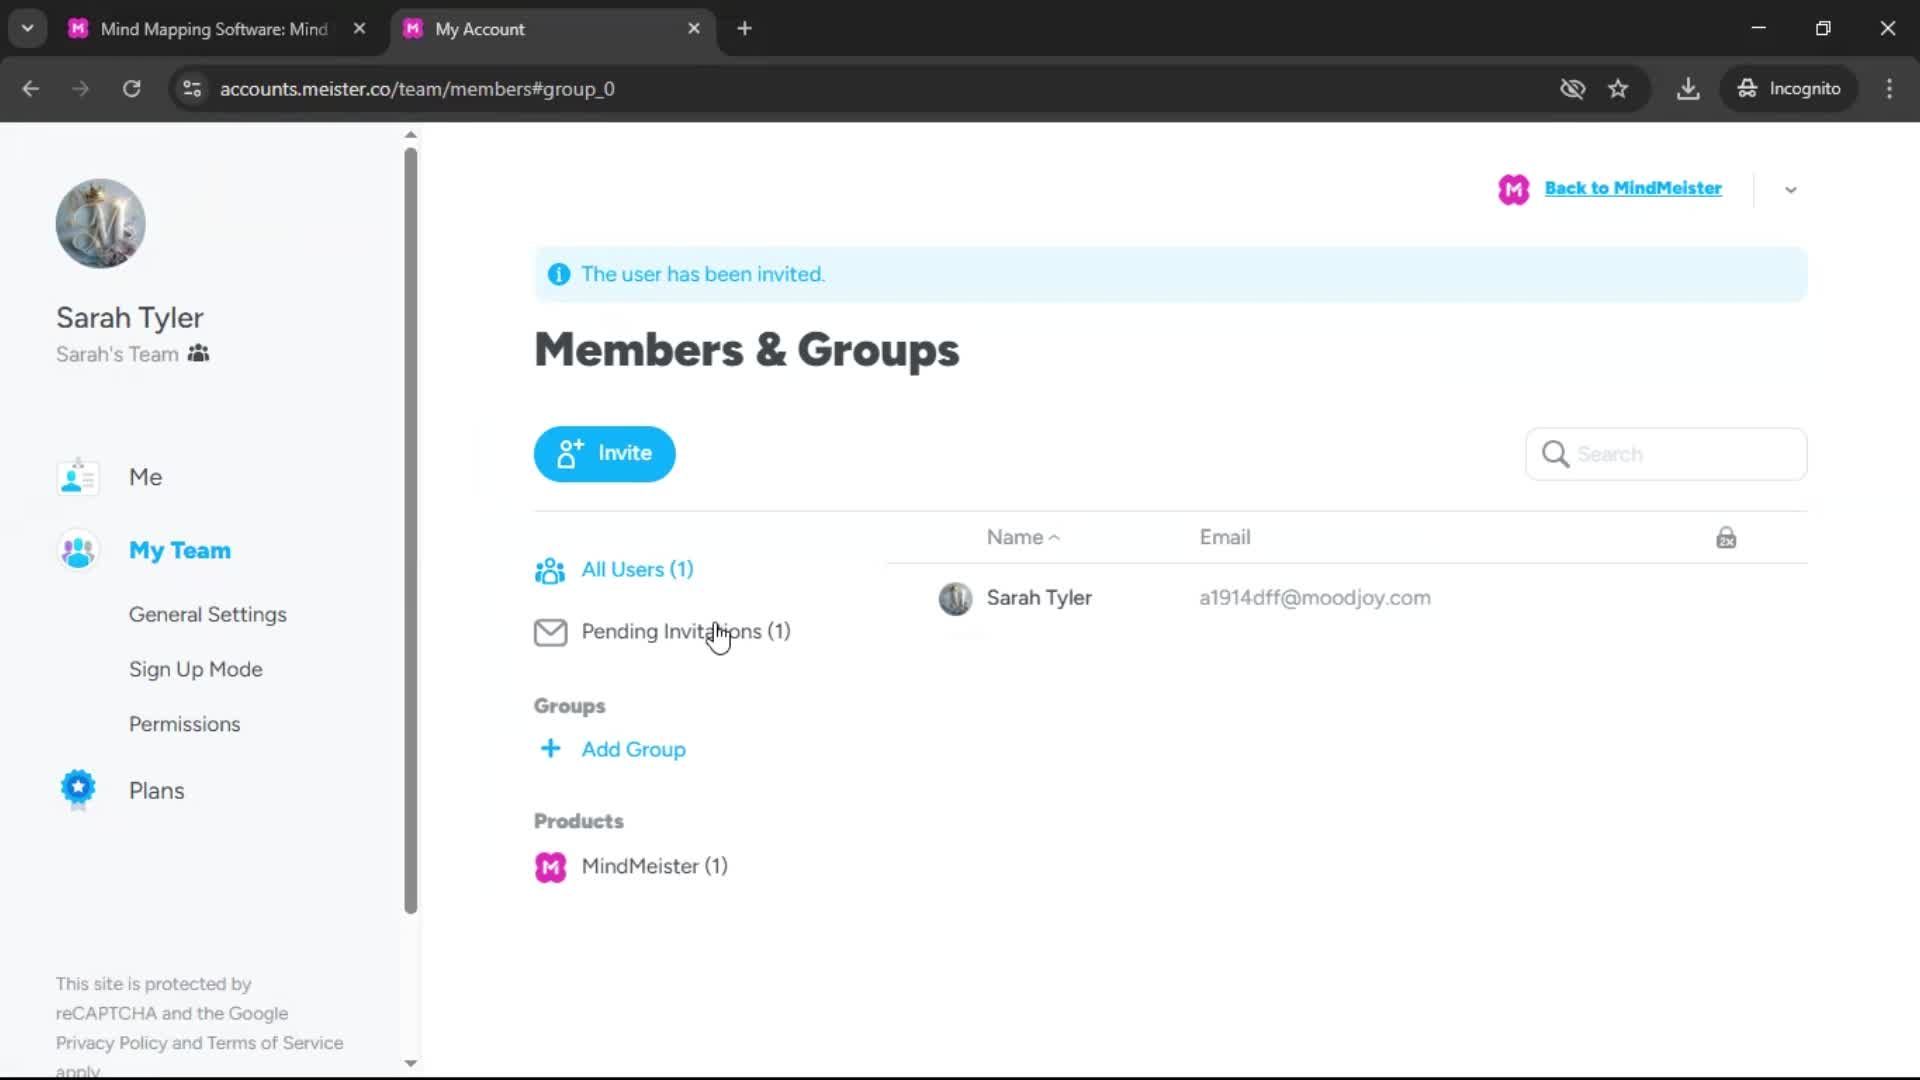Open browser downloads
Screen dimensions: 1920x1080
[x=1688, y=89]
